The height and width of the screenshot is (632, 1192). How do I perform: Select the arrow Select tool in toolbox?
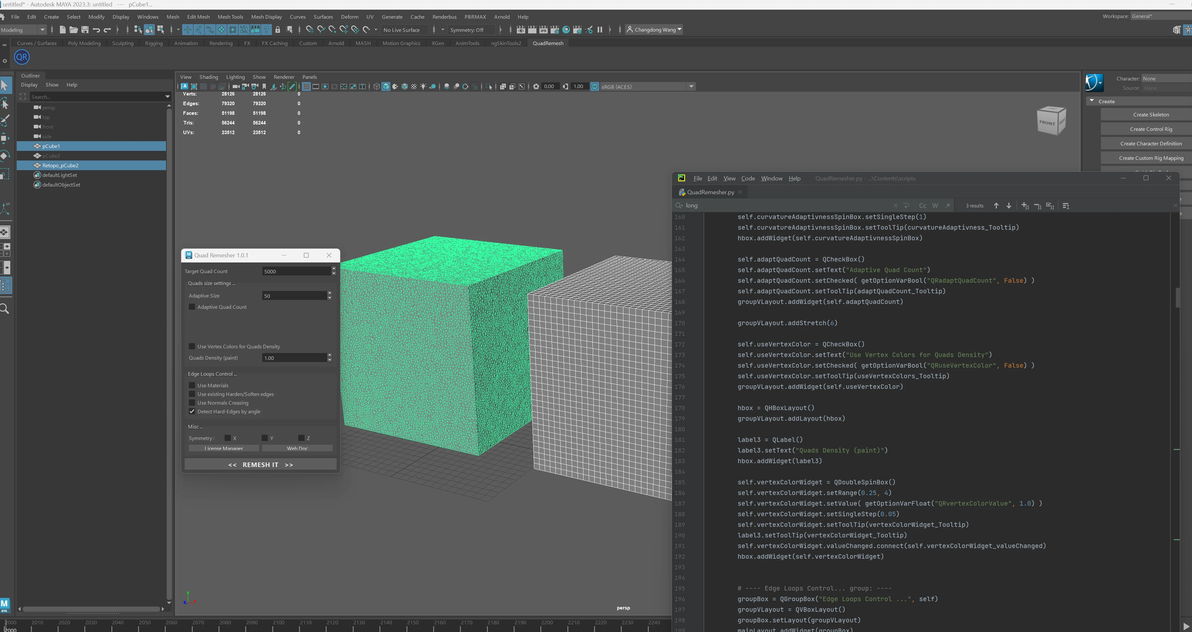[5, 87]
